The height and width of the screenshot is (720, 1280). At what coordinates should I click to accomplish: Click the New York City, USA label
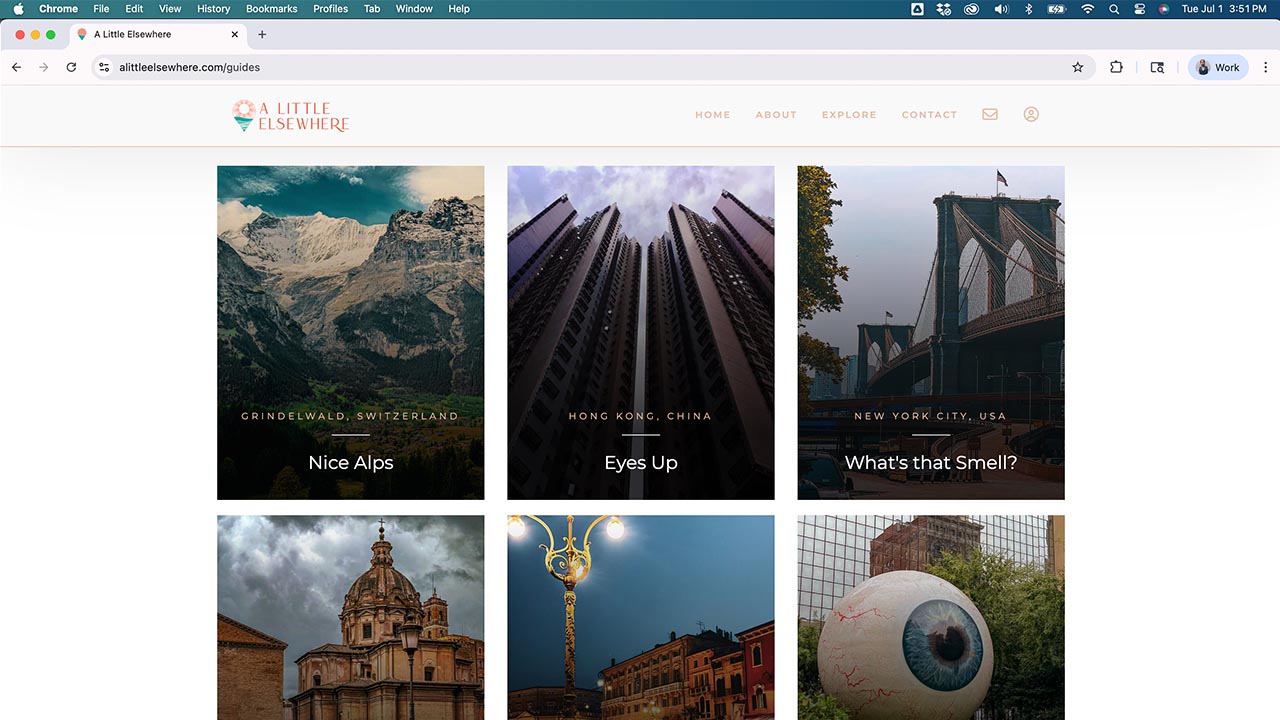click(x=931, y=416)
